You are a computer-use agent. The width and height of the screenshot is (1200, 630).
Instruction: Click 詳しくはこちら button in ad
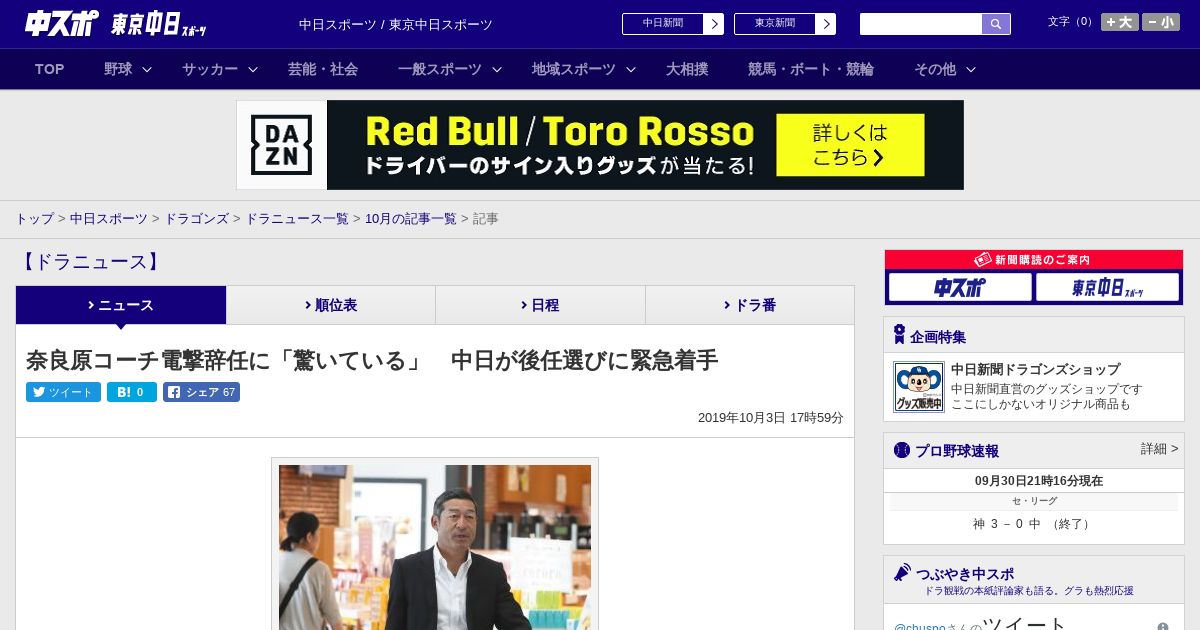click(x=850, y=145)
